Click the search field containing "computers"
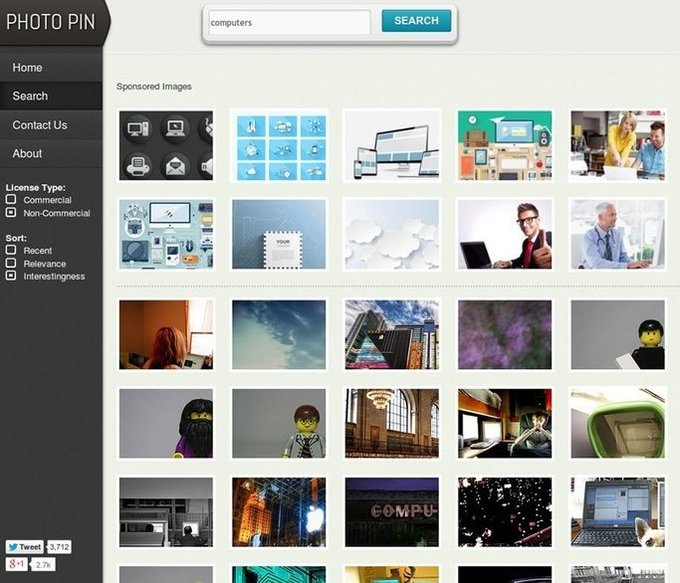The height and width of the screenshot is (583, 680). pyautogui.click(x=289, y=22)
